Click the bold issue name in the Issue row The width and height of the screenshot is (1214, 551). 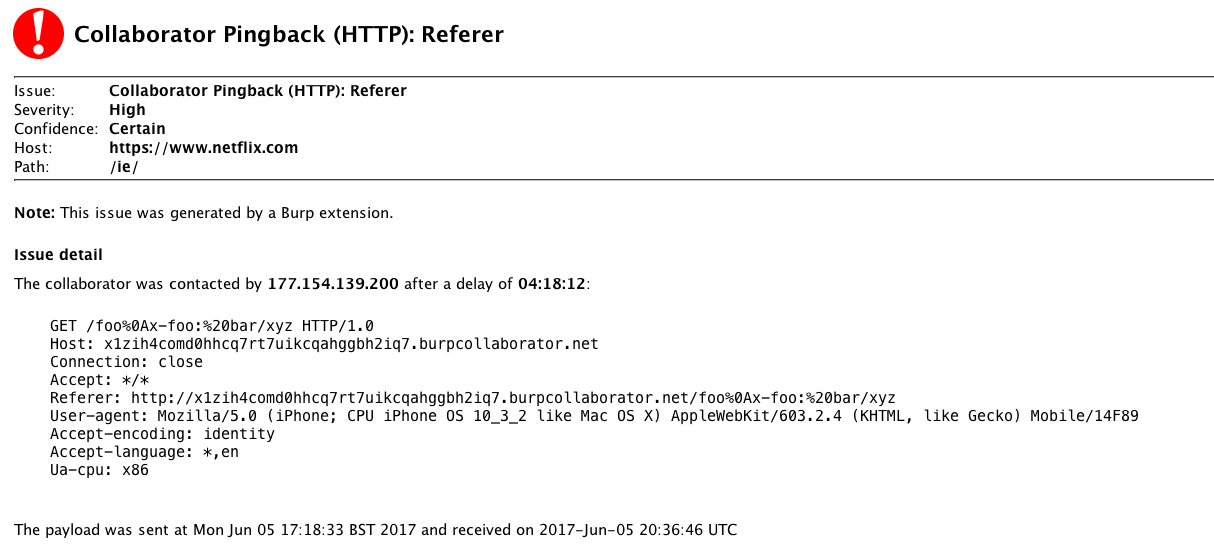(258, 91)
